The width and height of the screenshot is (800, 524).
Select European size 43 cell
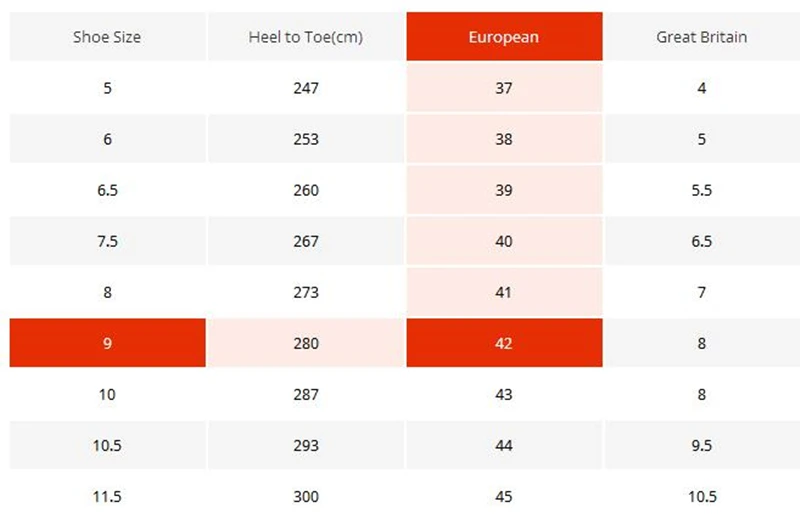pos(504,394)
